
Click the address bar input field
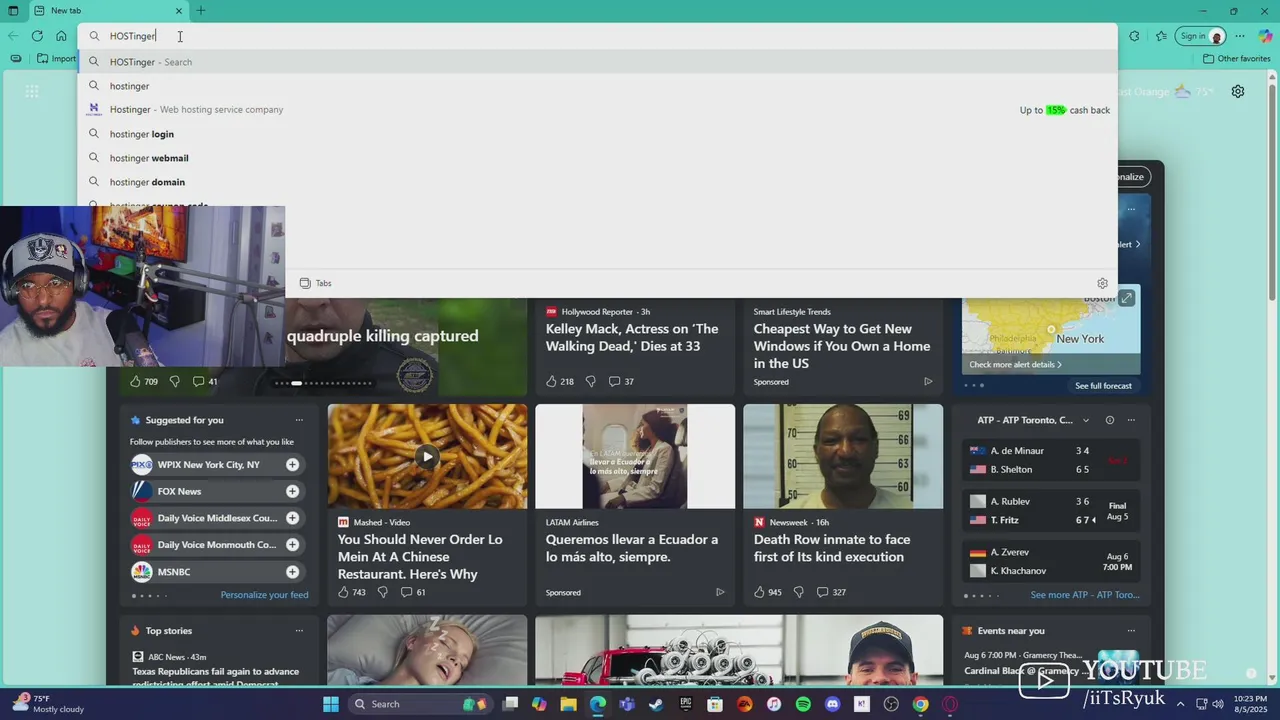pos(598,36)
